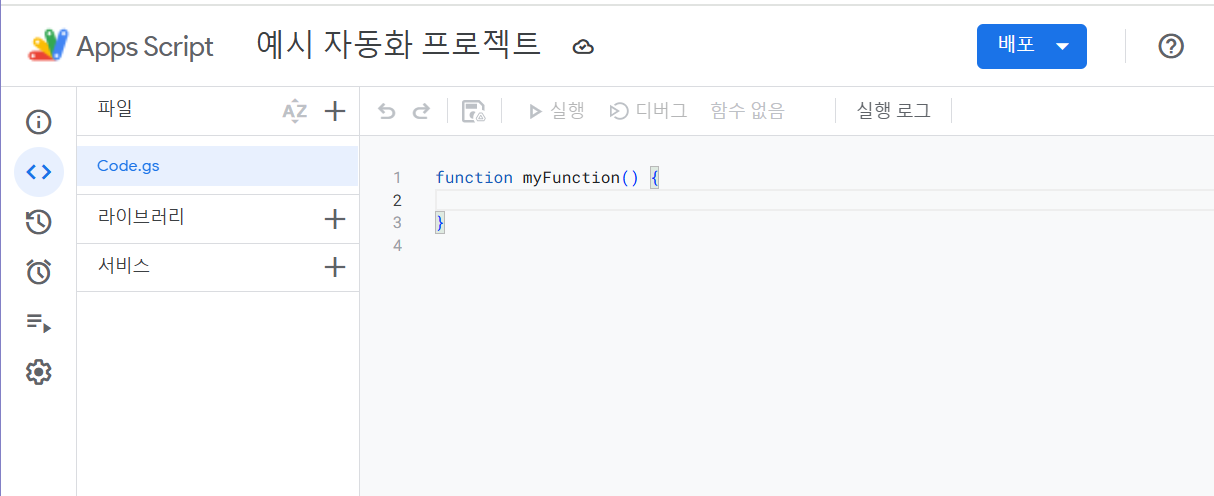Image resolution: width=1214 pixels, height=496 pixels.
Task: Open the 배포 deploy dropdown button
Action: [1032, 46]
